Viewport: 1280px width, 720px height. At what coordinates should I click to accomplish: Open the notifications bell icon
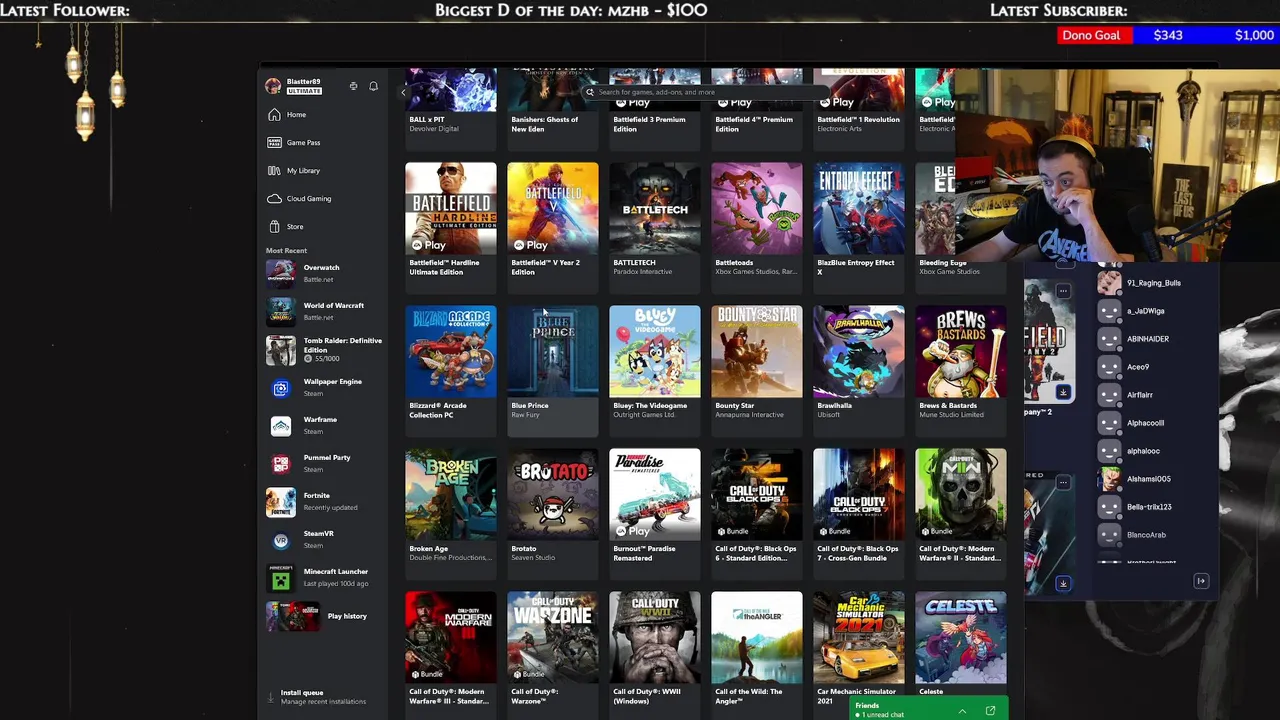373,86
